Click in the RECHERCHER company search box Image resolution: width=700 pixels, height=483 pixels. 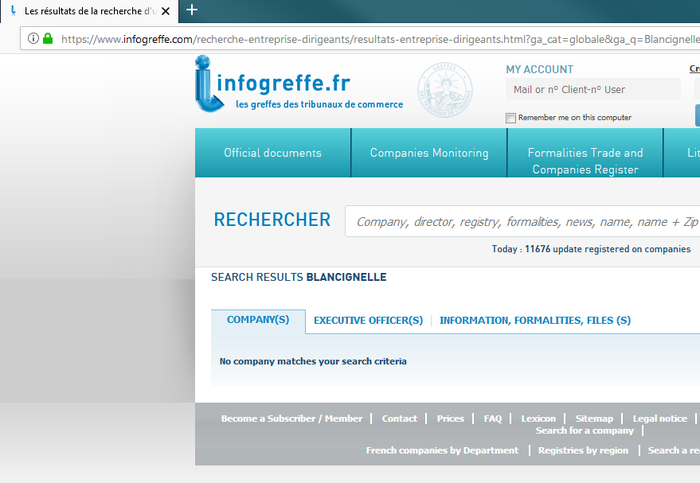[522, 221]
